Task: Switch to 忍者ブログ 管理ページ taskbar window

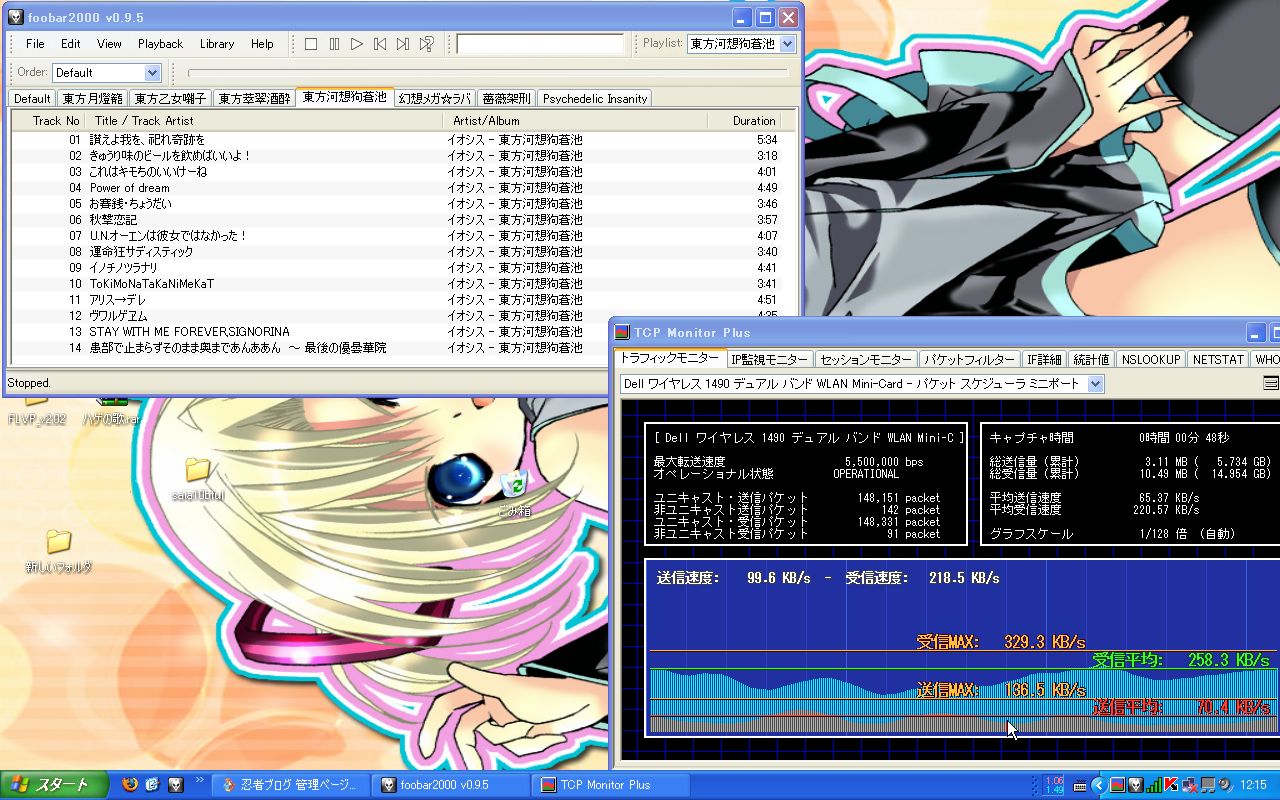Action: [291, 785]
